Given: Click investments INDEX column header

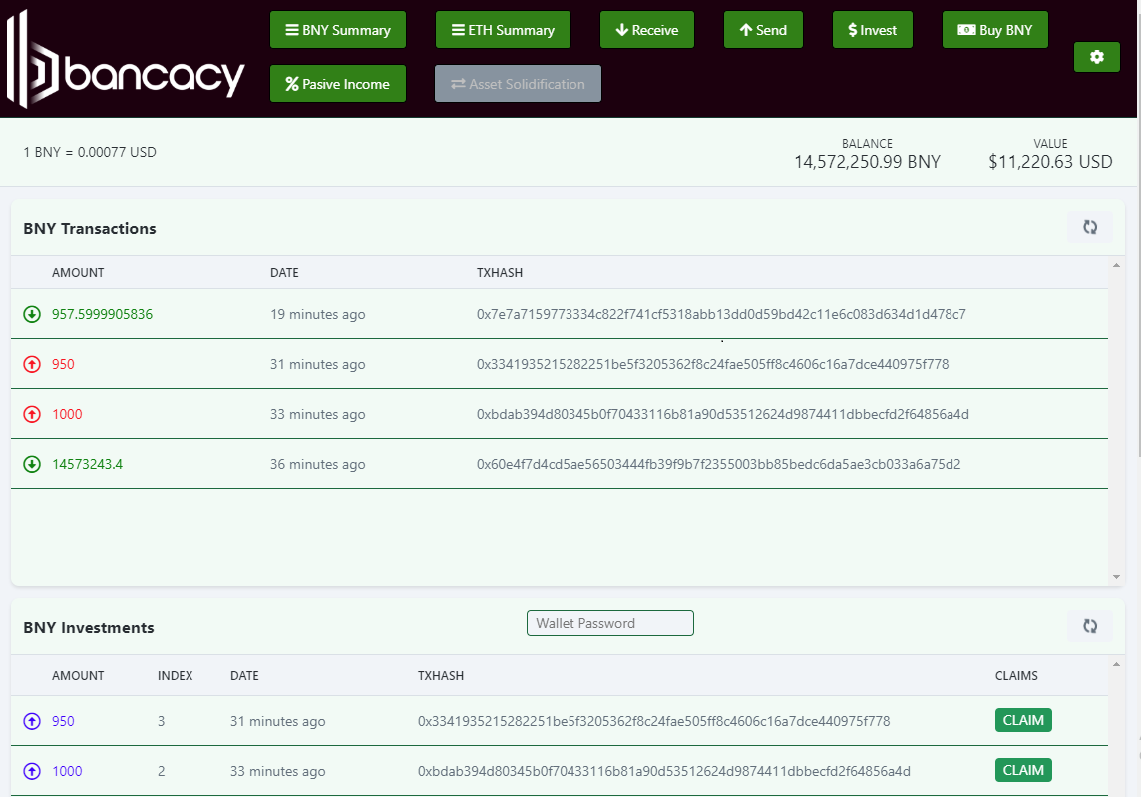Looking at the screenshot, I should pyautogui.click(x=175, y=675).
